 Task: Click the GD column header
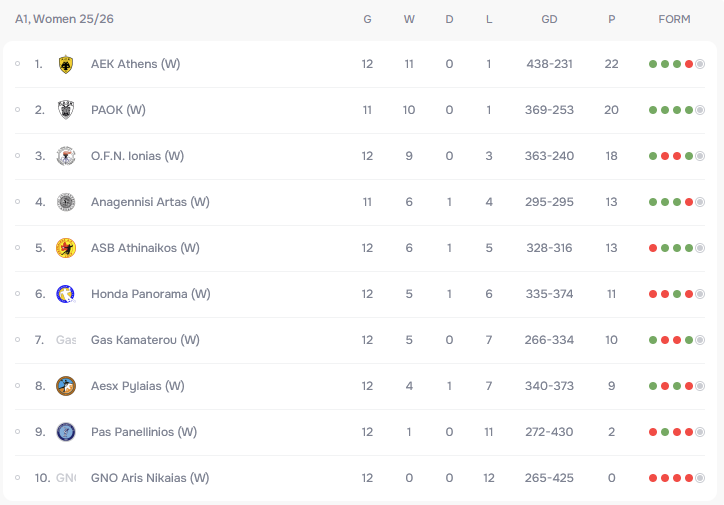pyautogui.click(x=549, y=19)
